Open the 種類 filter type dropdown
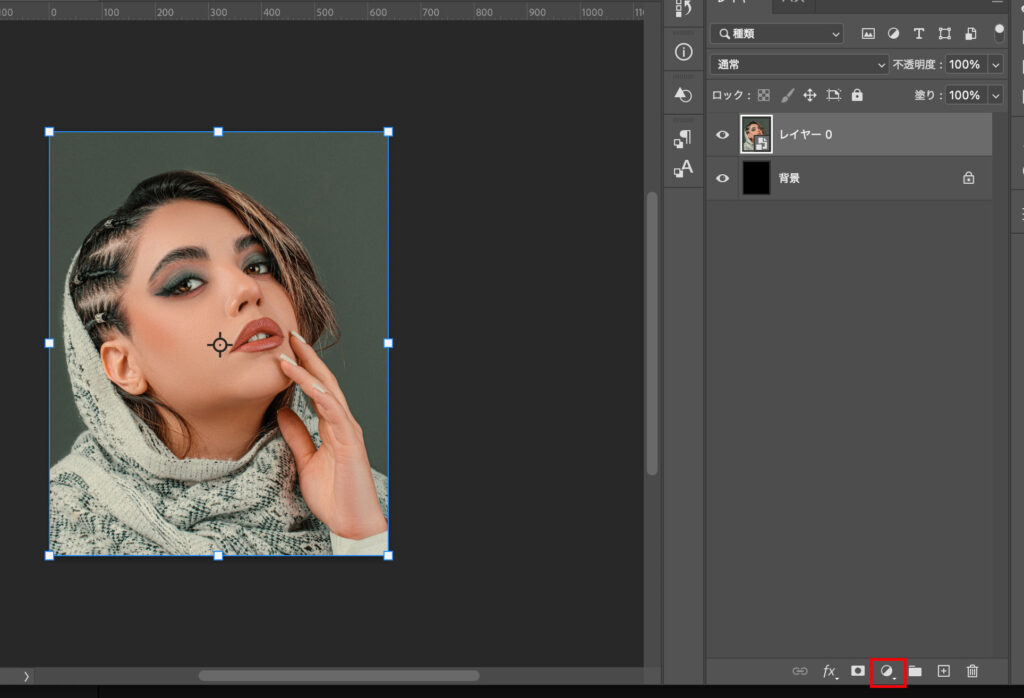Viewport: 1024px width, 698px height. 777,33
